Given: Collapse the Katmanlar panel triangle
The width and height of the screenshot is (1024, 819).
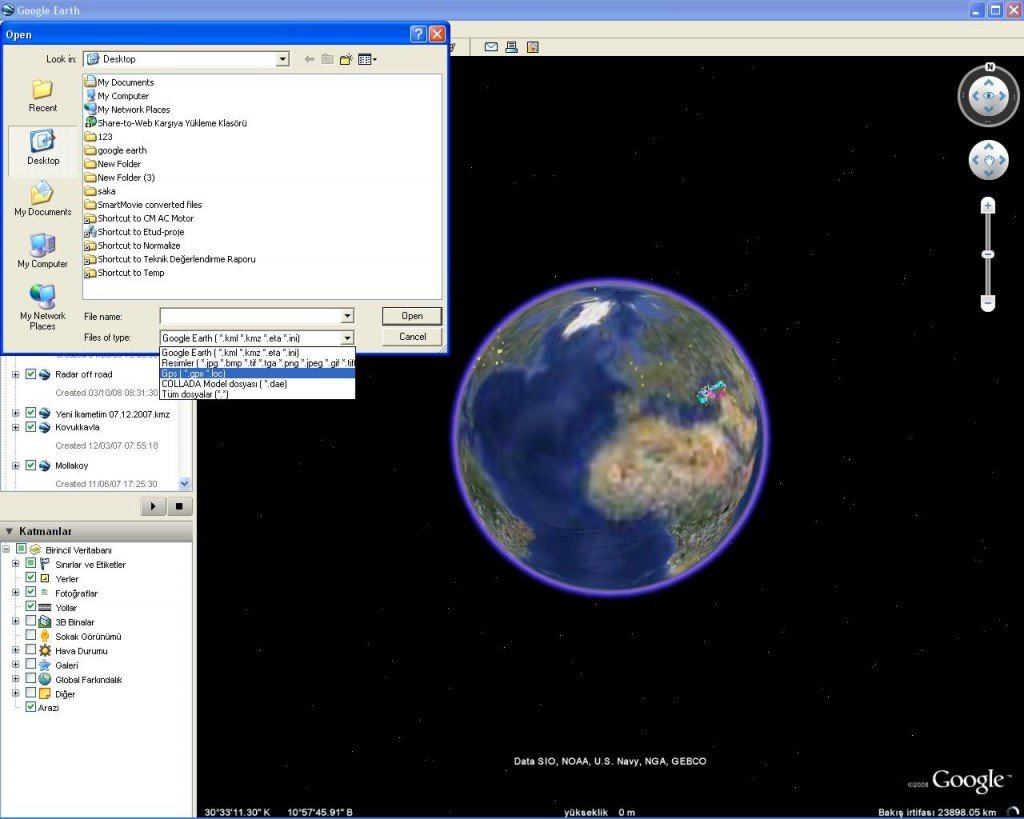Looking at the screenshot, I should click(x=9, y=531).
